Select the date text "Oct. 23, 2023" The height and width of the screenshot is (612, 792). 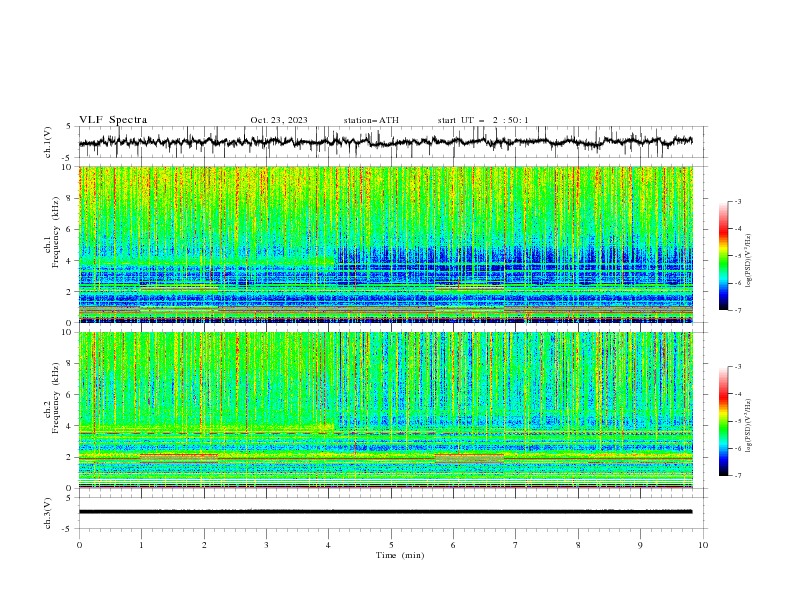point(279,120)
